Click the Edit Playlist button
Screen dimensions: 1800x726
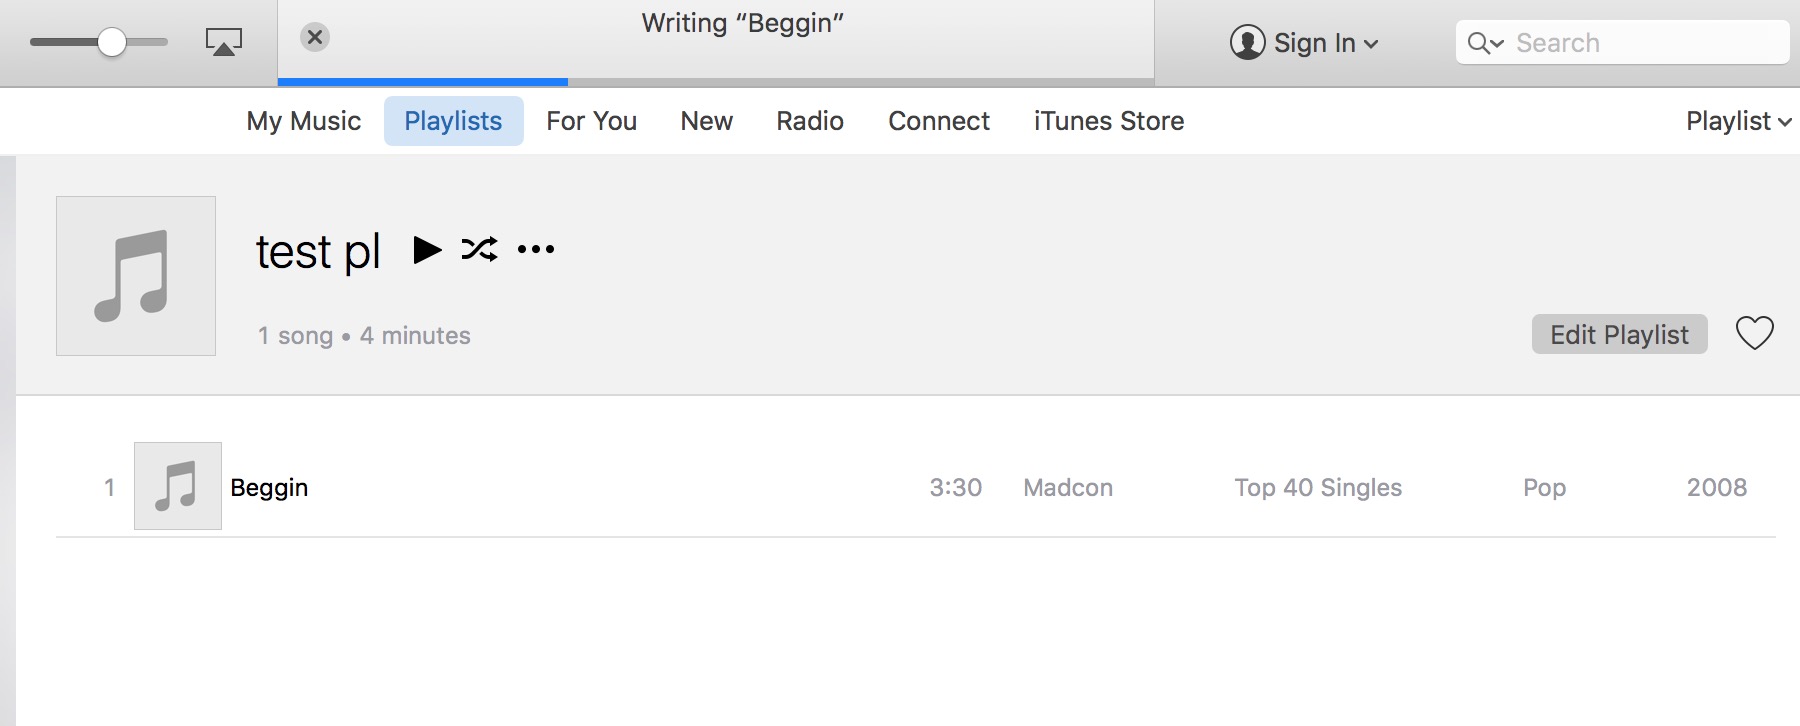click(1619, 334)
